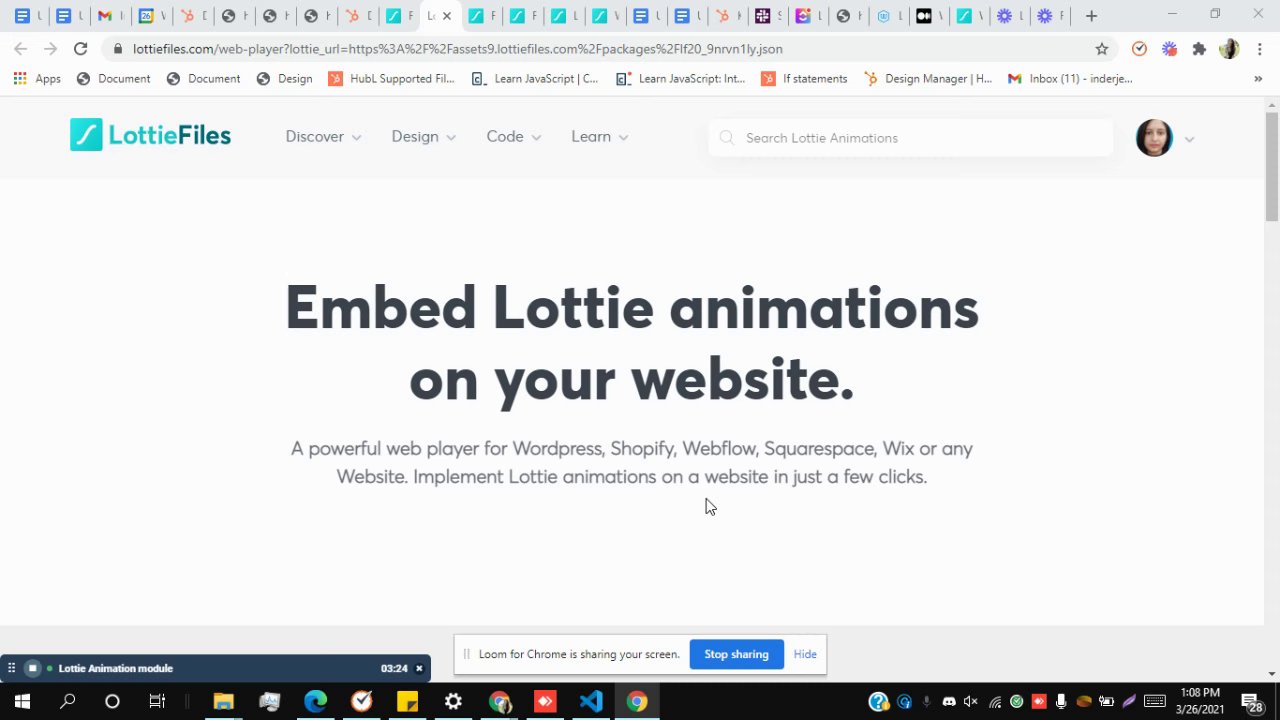The height and width of the screenshot is (720, 1280).
Task: Close the active LottieFiles tab
Action: (x=446, y=16)
